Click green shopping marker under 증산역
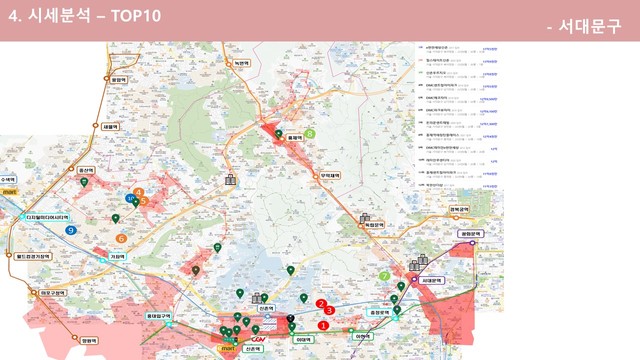The image size is (640, 360). [x=84, y=182]
